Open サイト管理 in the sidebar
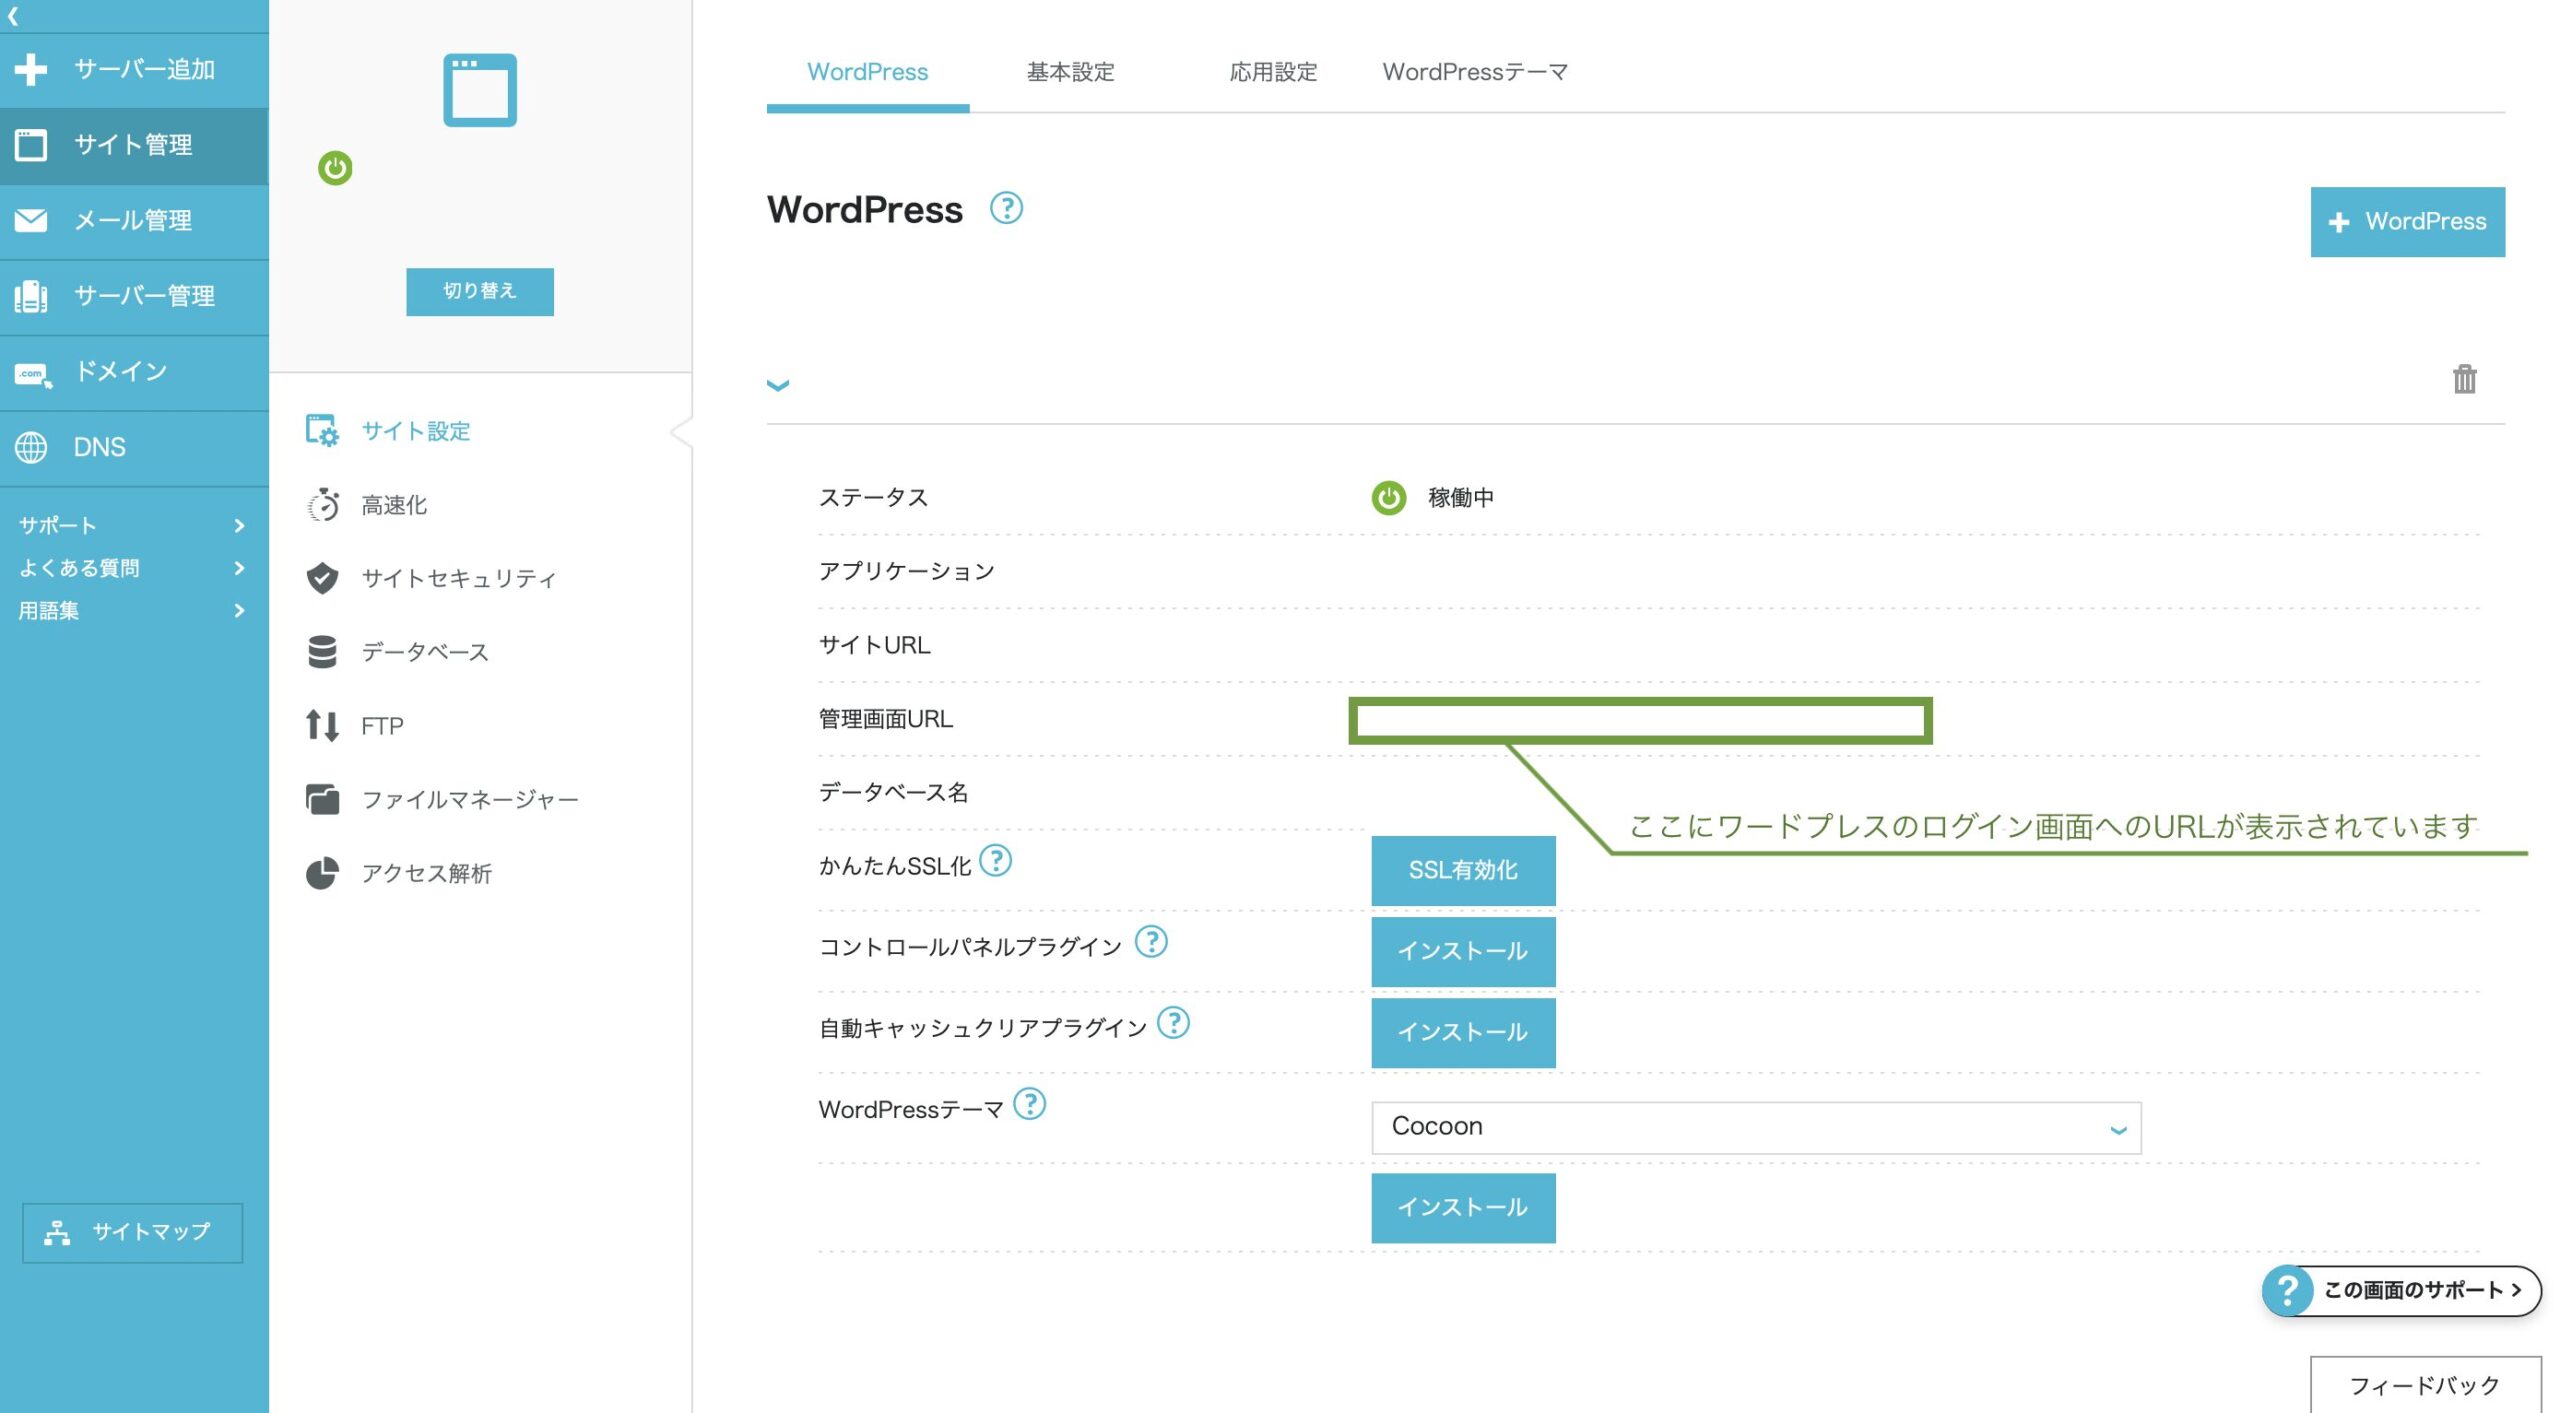The height and width of the screenshot is (1413, 2560). (x=134, y=145)
